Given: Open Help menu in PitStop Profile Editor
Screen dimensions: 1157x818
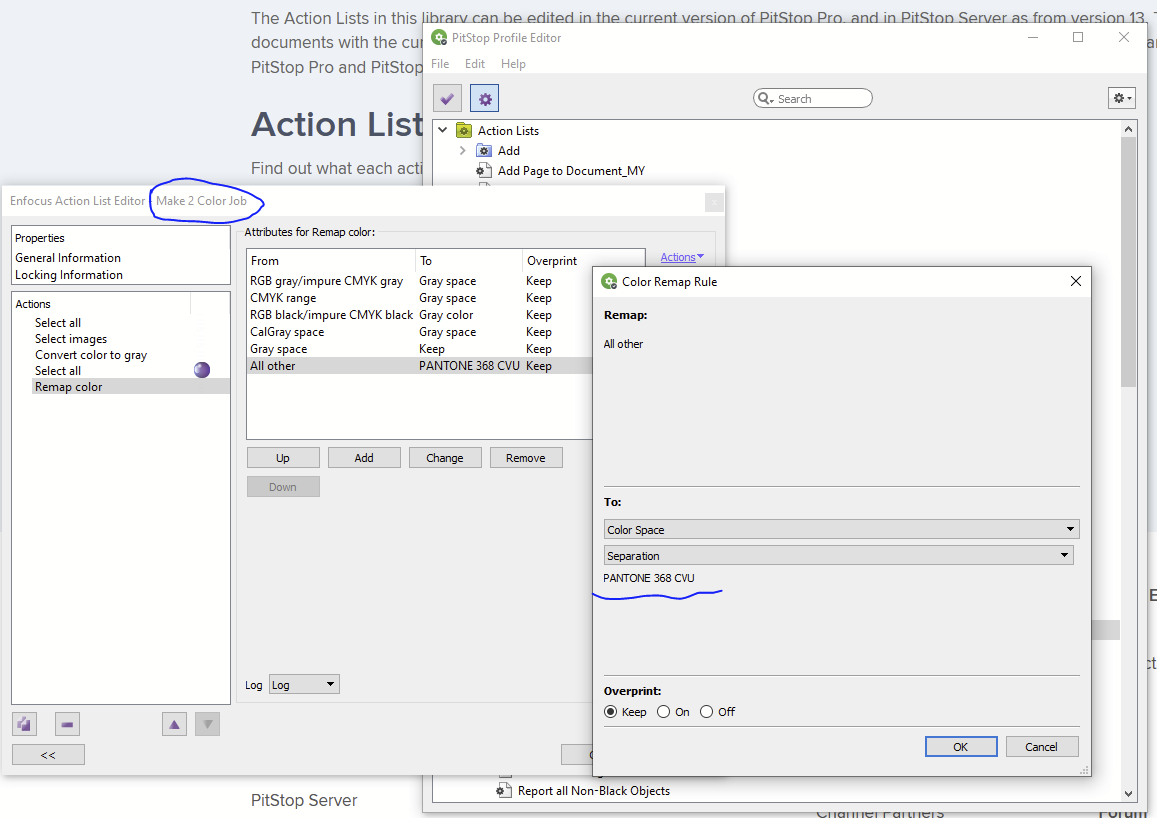Looking at the screenshot, I should [513, 63].
